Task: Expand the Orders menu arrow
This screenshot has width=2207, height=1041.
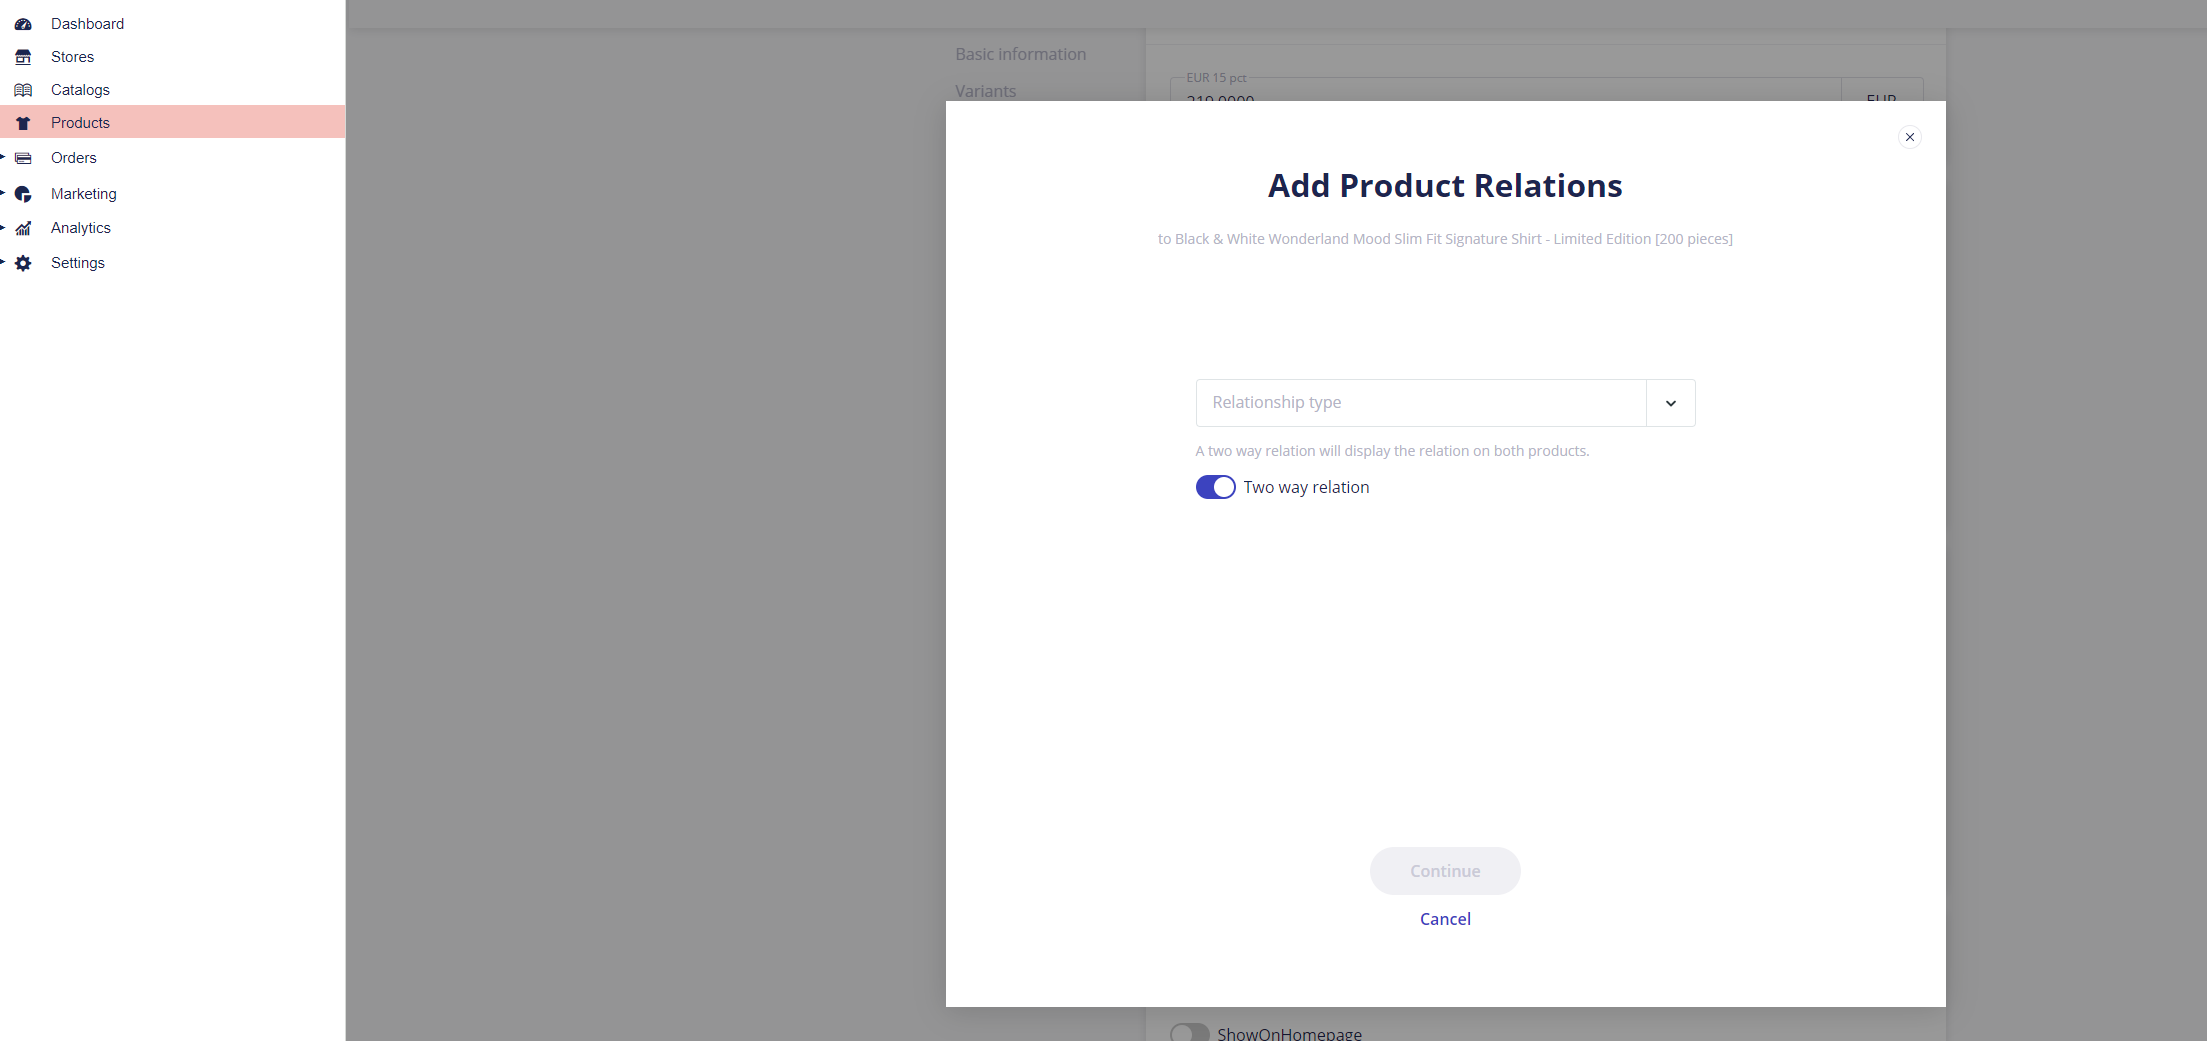Action: [3, 157]
